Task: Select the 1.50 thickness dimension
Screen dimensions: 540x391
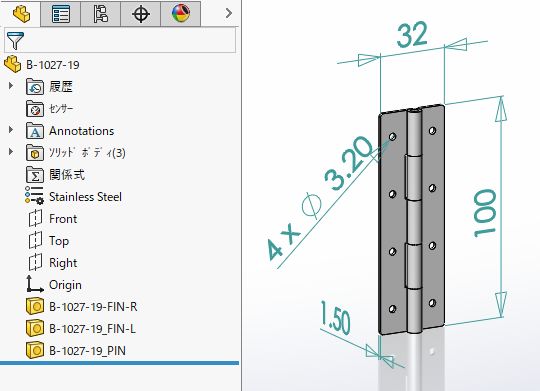Action: click(x=336, y=317)
